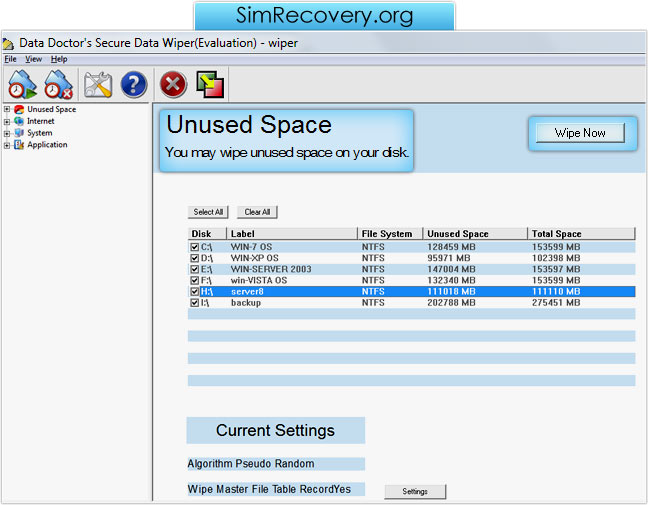Open the settings tools toolbar icon
Image resolution: width=648 pixels, height=505 pixels.
[x=98, y=85]
